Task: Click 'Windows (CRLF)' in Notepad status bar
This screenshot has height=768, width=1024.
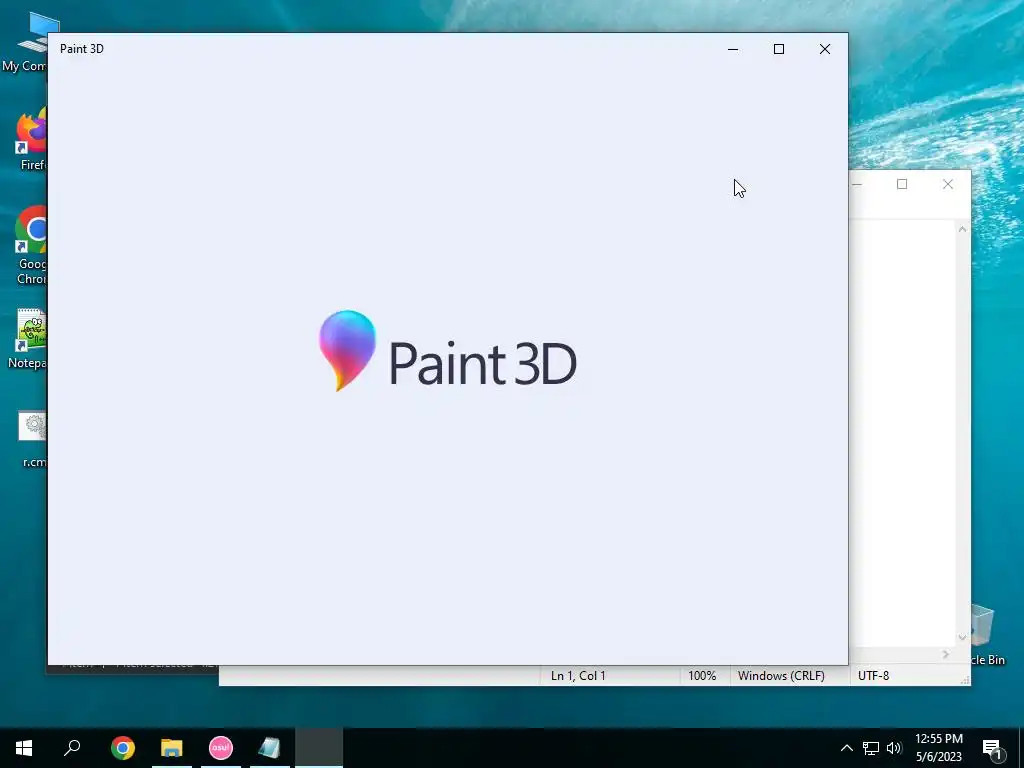Action: pyautogui.click(x=781, y=676)
